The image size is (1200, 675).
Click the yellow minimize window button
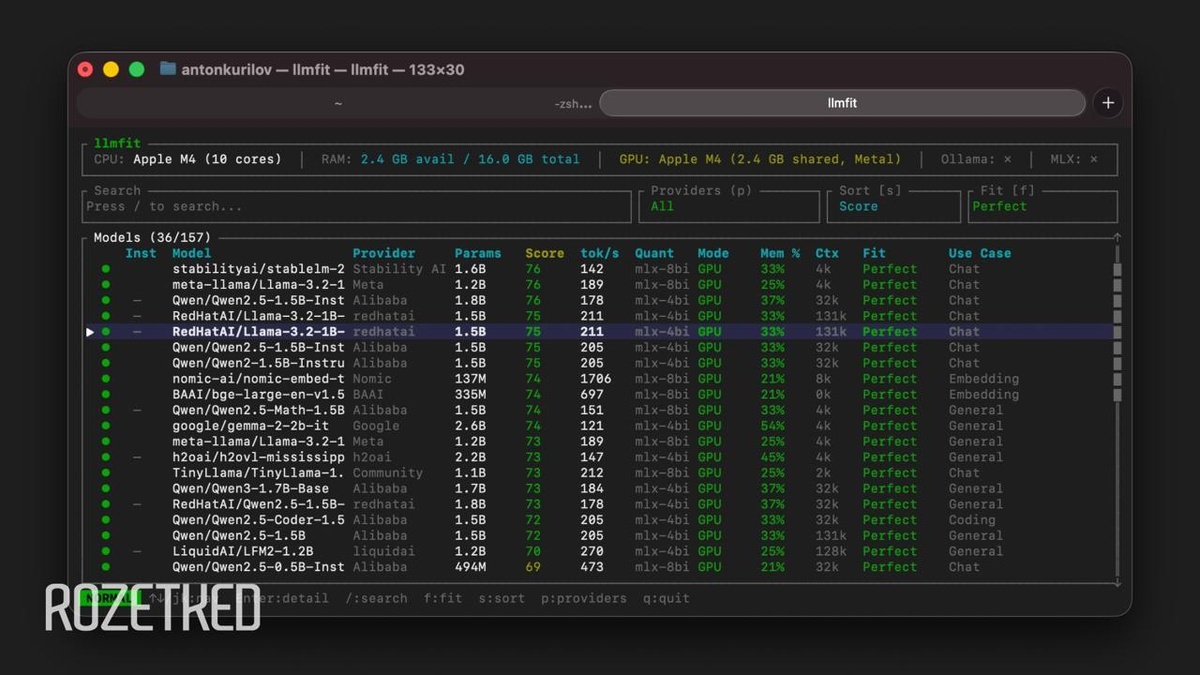(111, 69)
